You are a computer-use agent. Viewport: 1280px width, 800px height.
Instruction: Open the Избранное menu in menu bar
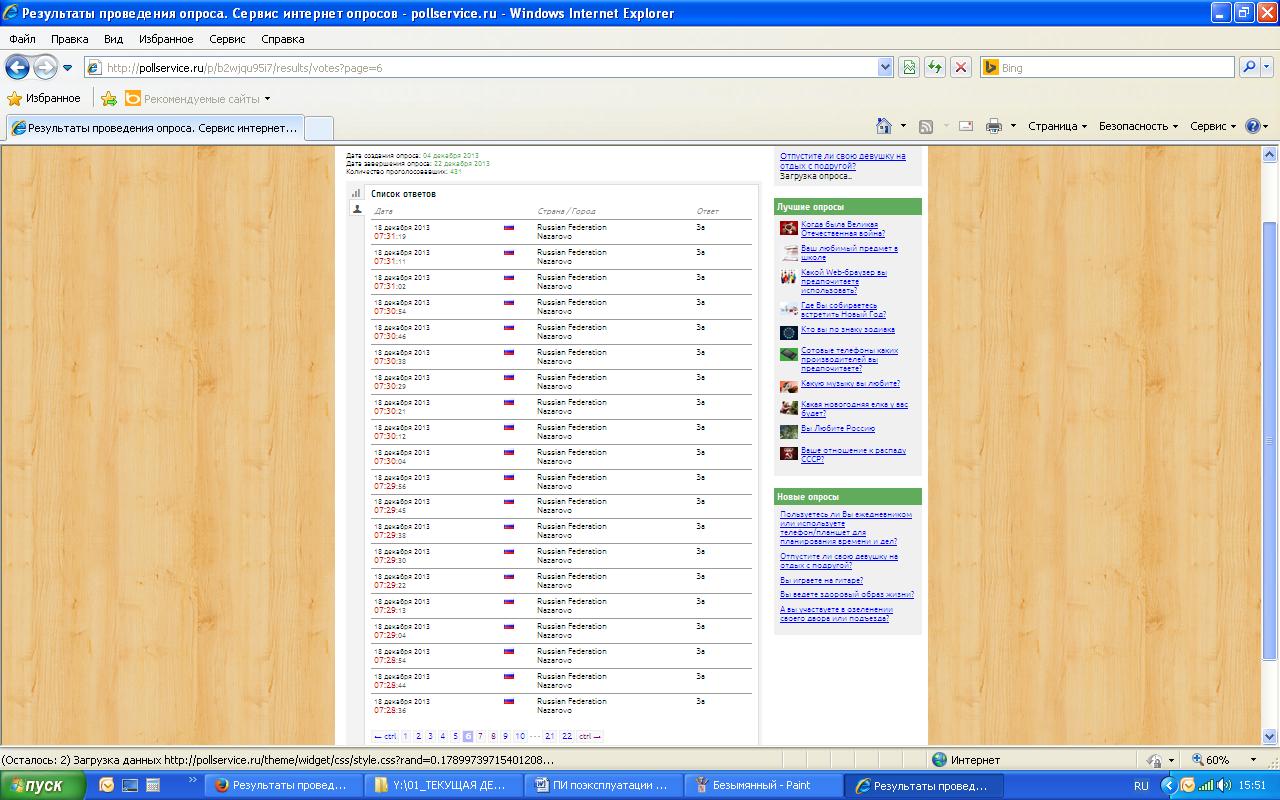(x=166, y=39)
